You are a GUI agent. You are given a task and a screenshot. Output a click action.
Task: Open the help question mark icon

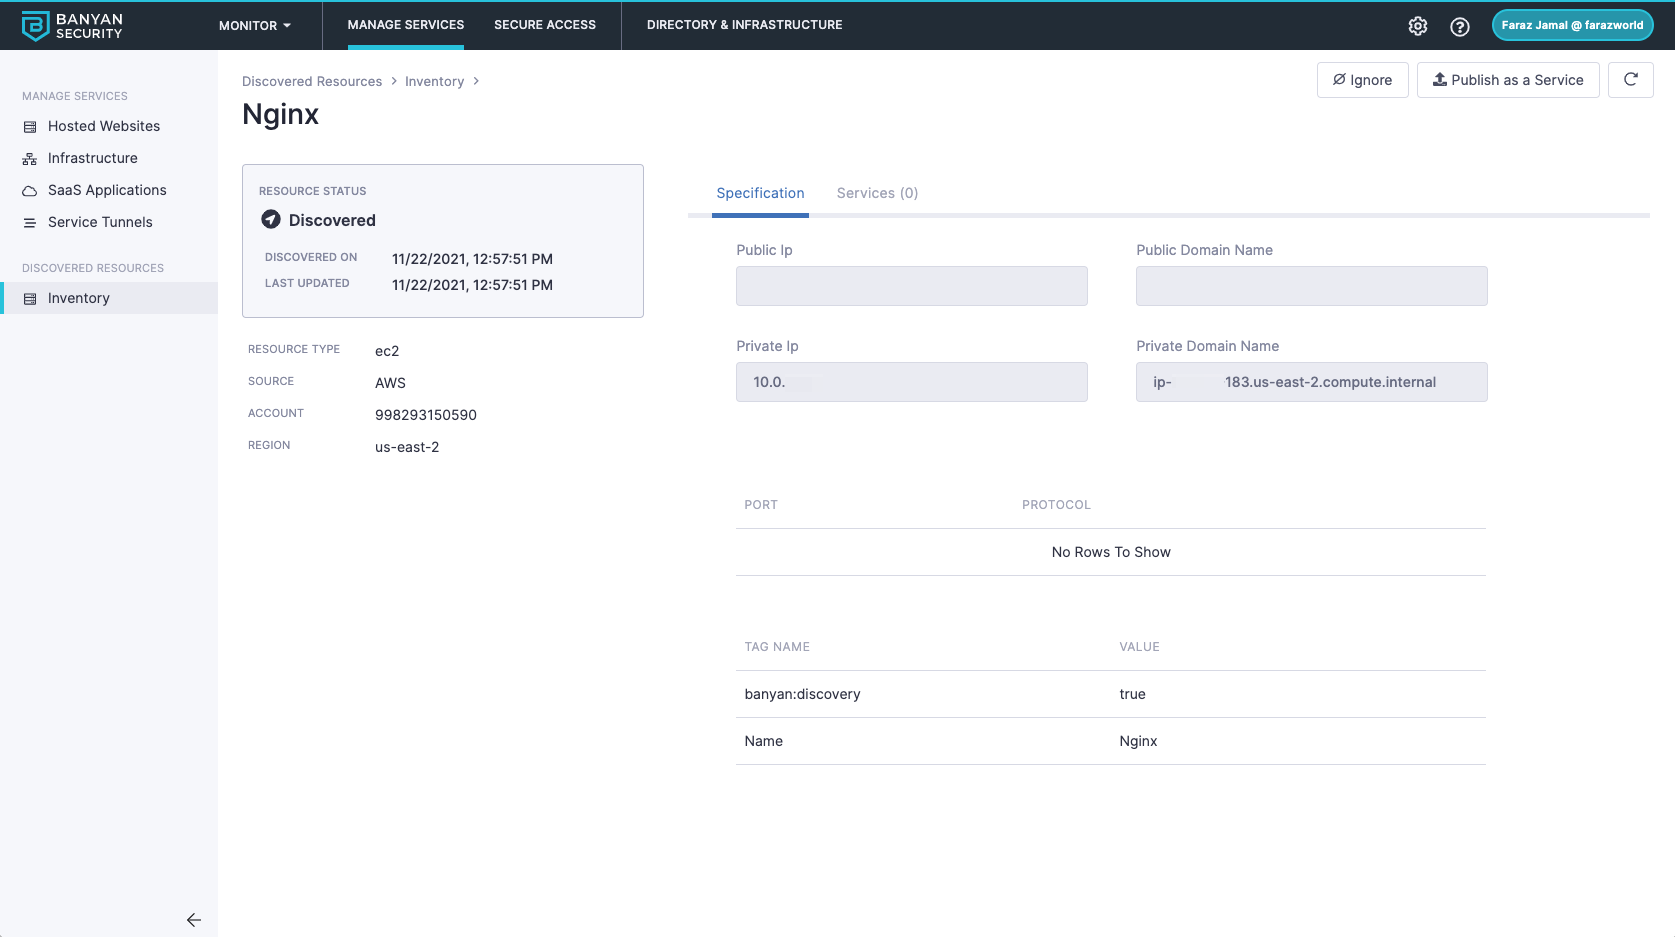[1460, 26]
